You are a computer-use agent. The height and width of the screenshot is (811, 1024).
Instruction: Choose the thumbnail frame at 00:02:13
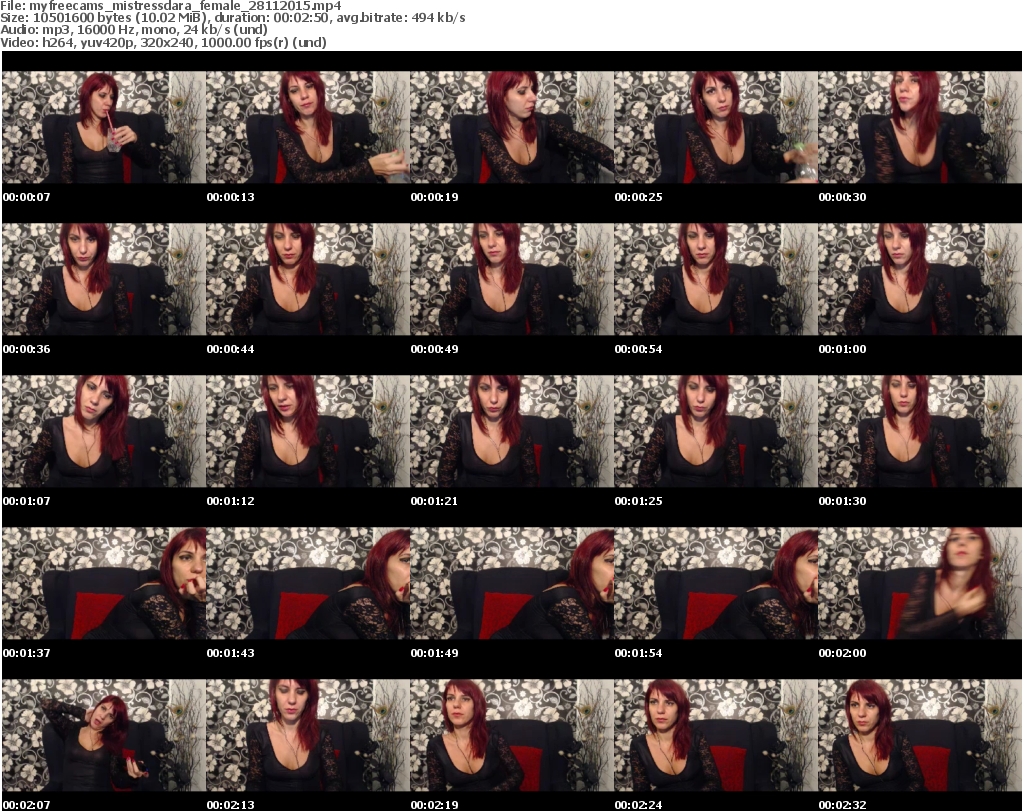308,736
